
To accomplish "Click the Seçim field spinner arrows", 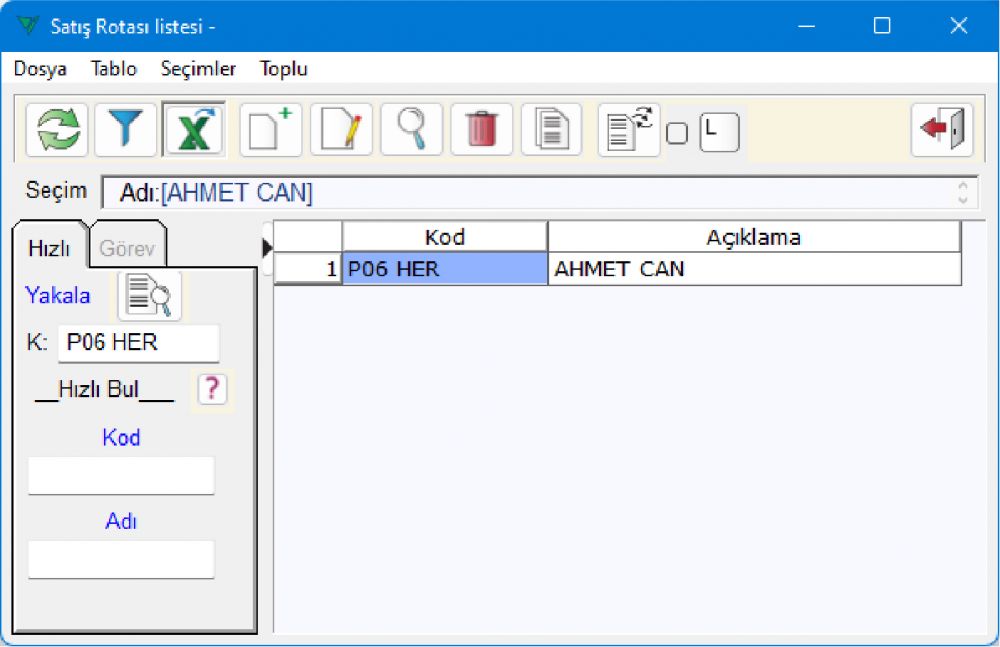I will click(x=962, y=192).
